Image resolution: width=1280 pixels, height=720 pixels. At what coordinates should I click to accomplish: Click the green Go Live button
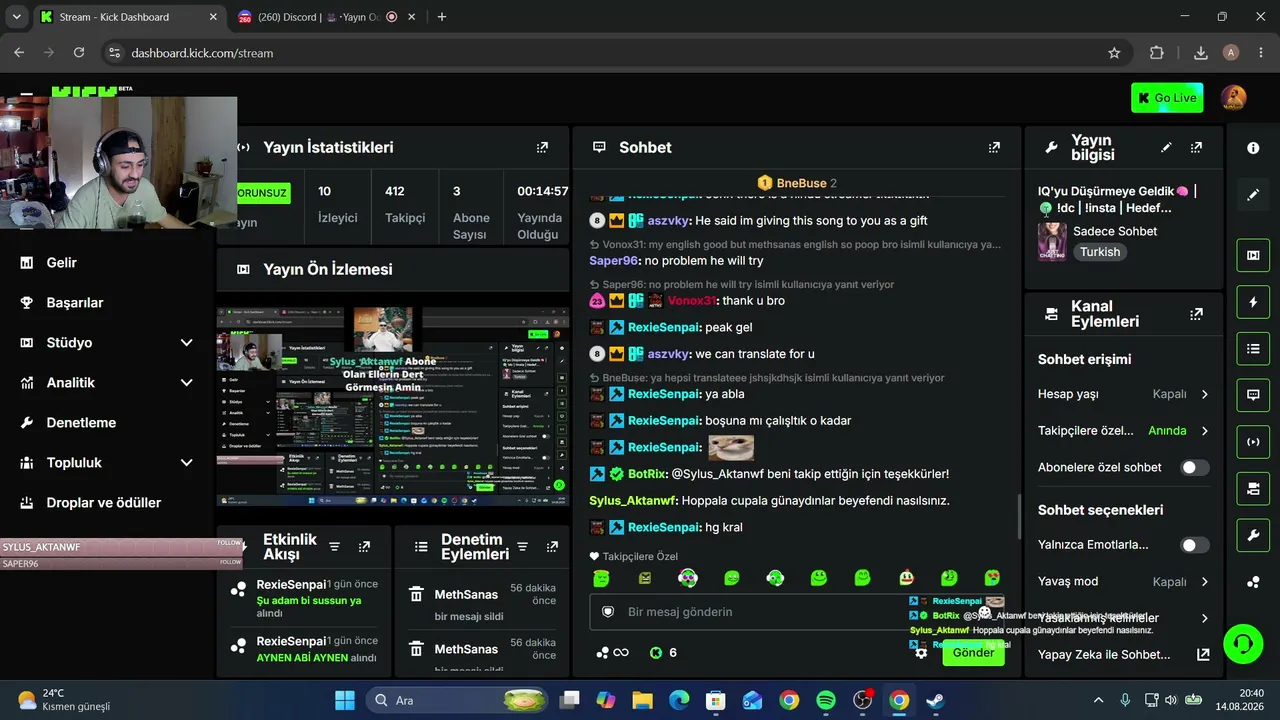click(x=1167, y=98)
